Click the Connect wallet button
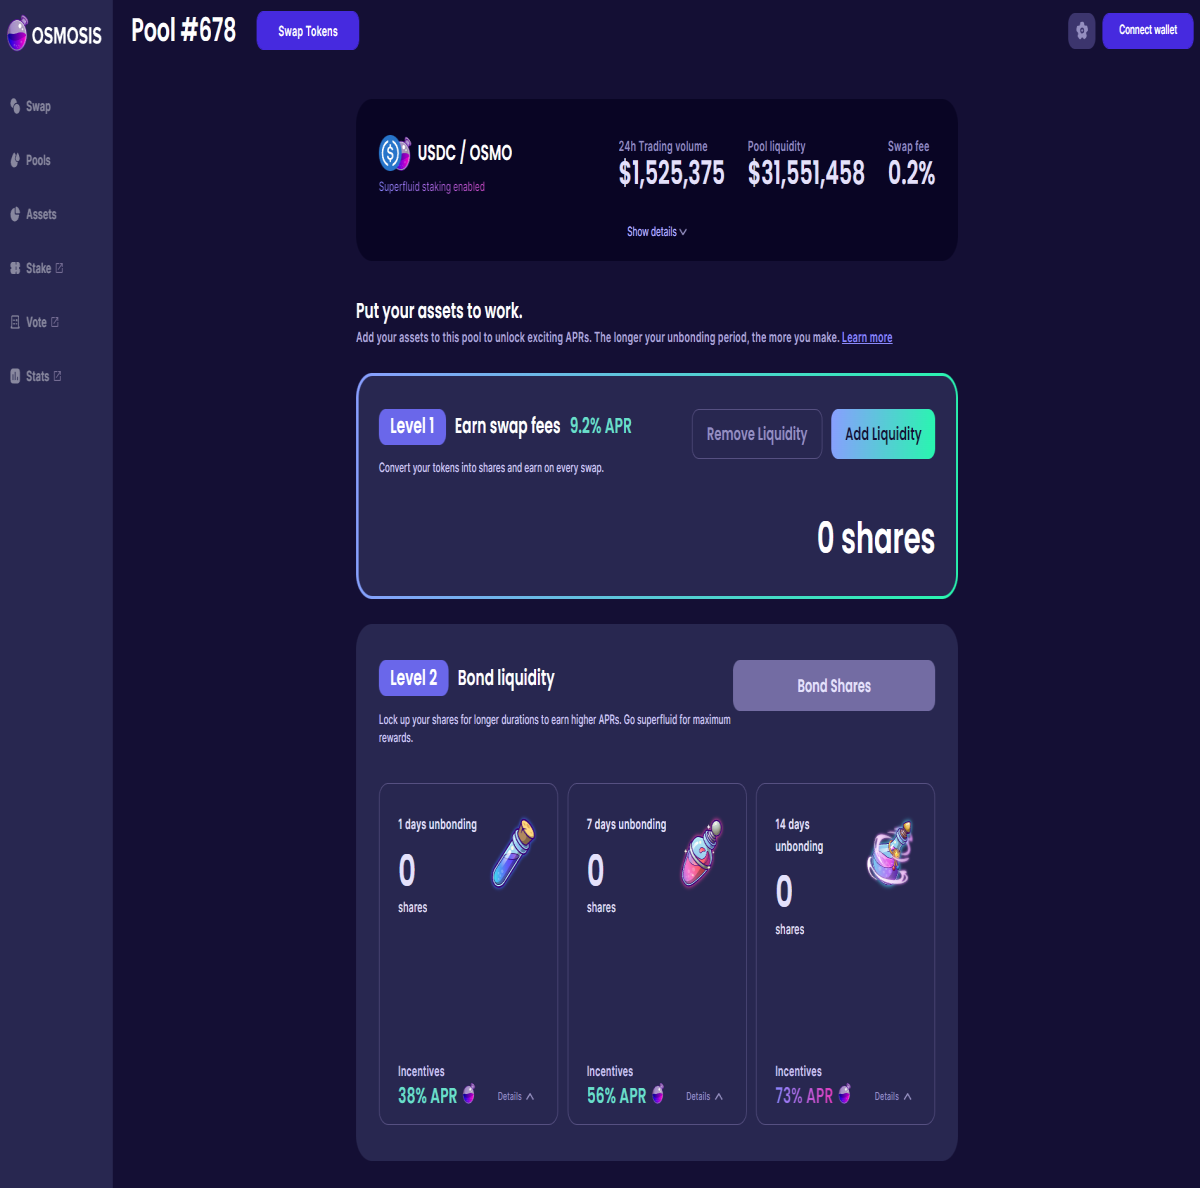 [x=1148, y=30]
